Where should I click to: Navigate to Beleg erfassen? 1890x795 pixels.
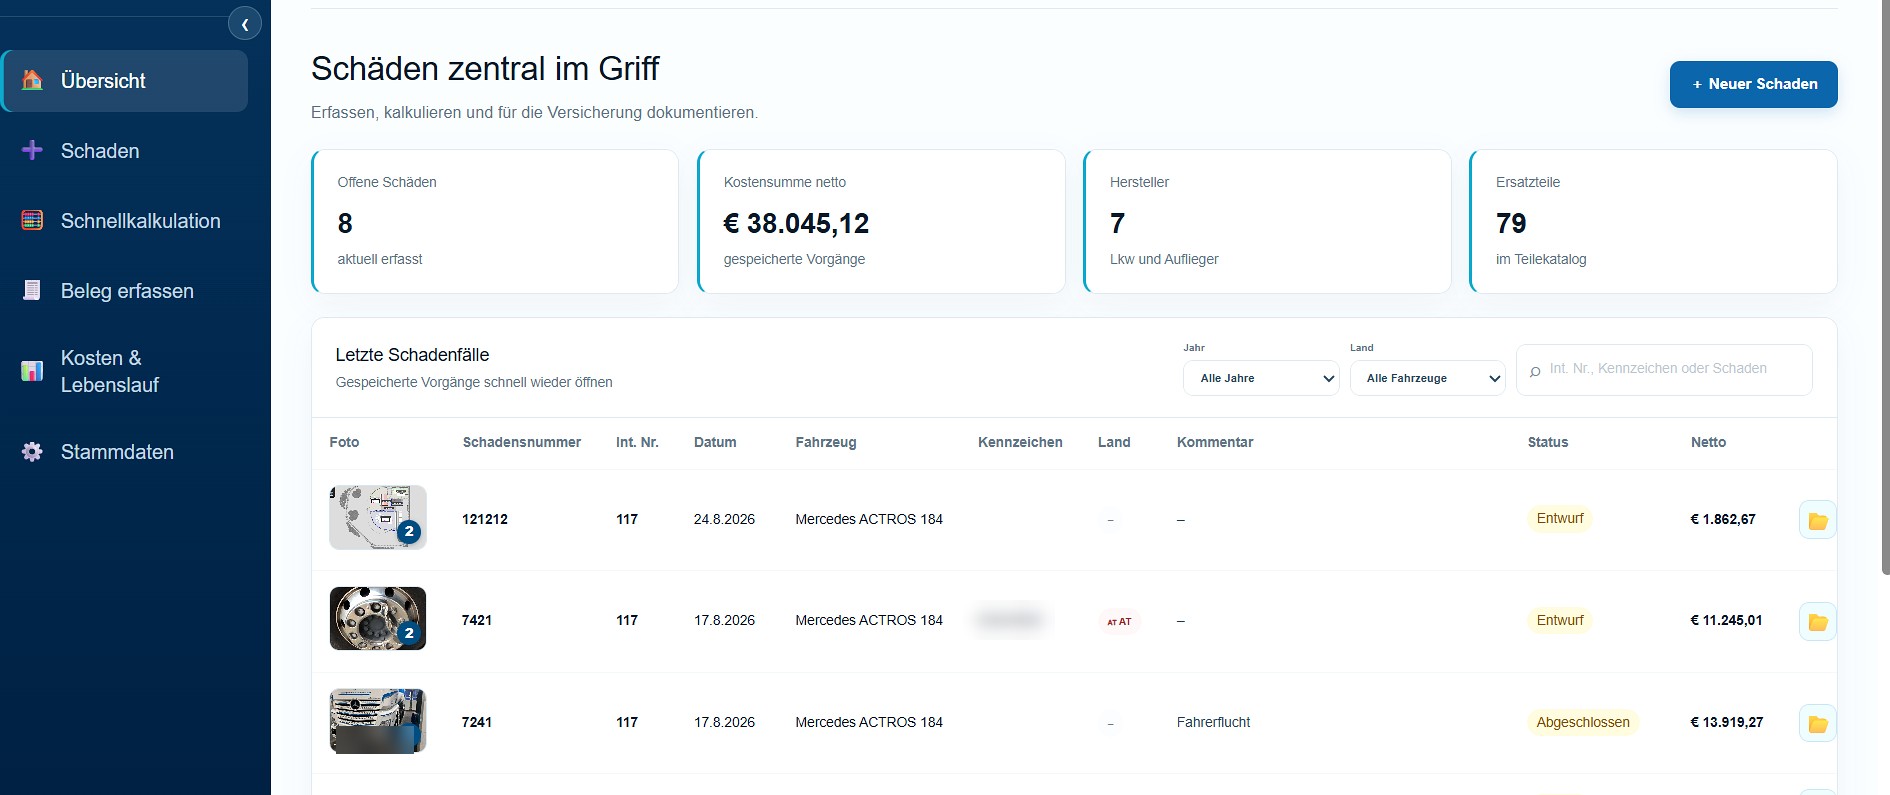(125, 291)
